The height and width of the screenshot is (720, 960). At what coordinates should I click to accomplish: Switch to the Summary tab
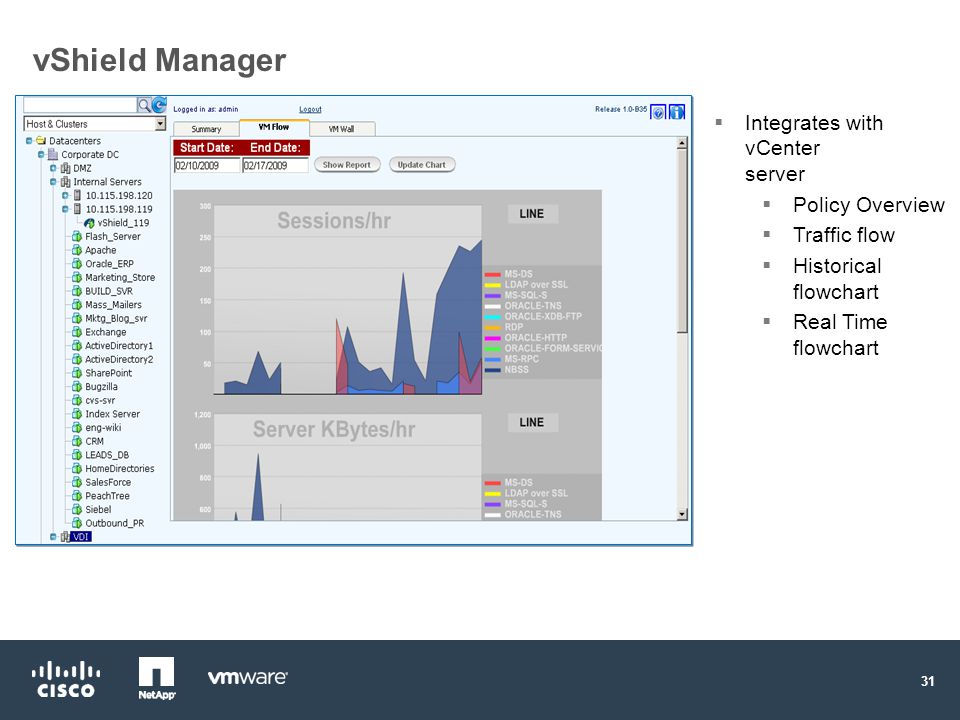pos(206,129)
